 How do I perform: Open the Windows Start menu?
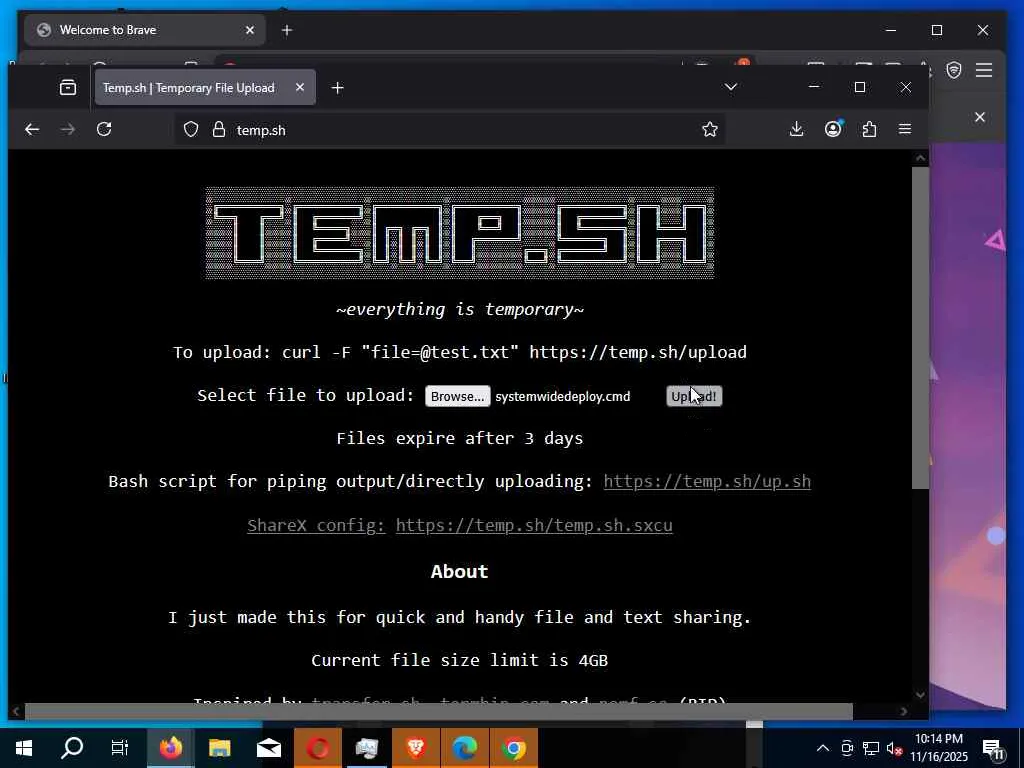click(x=24, y=748)
